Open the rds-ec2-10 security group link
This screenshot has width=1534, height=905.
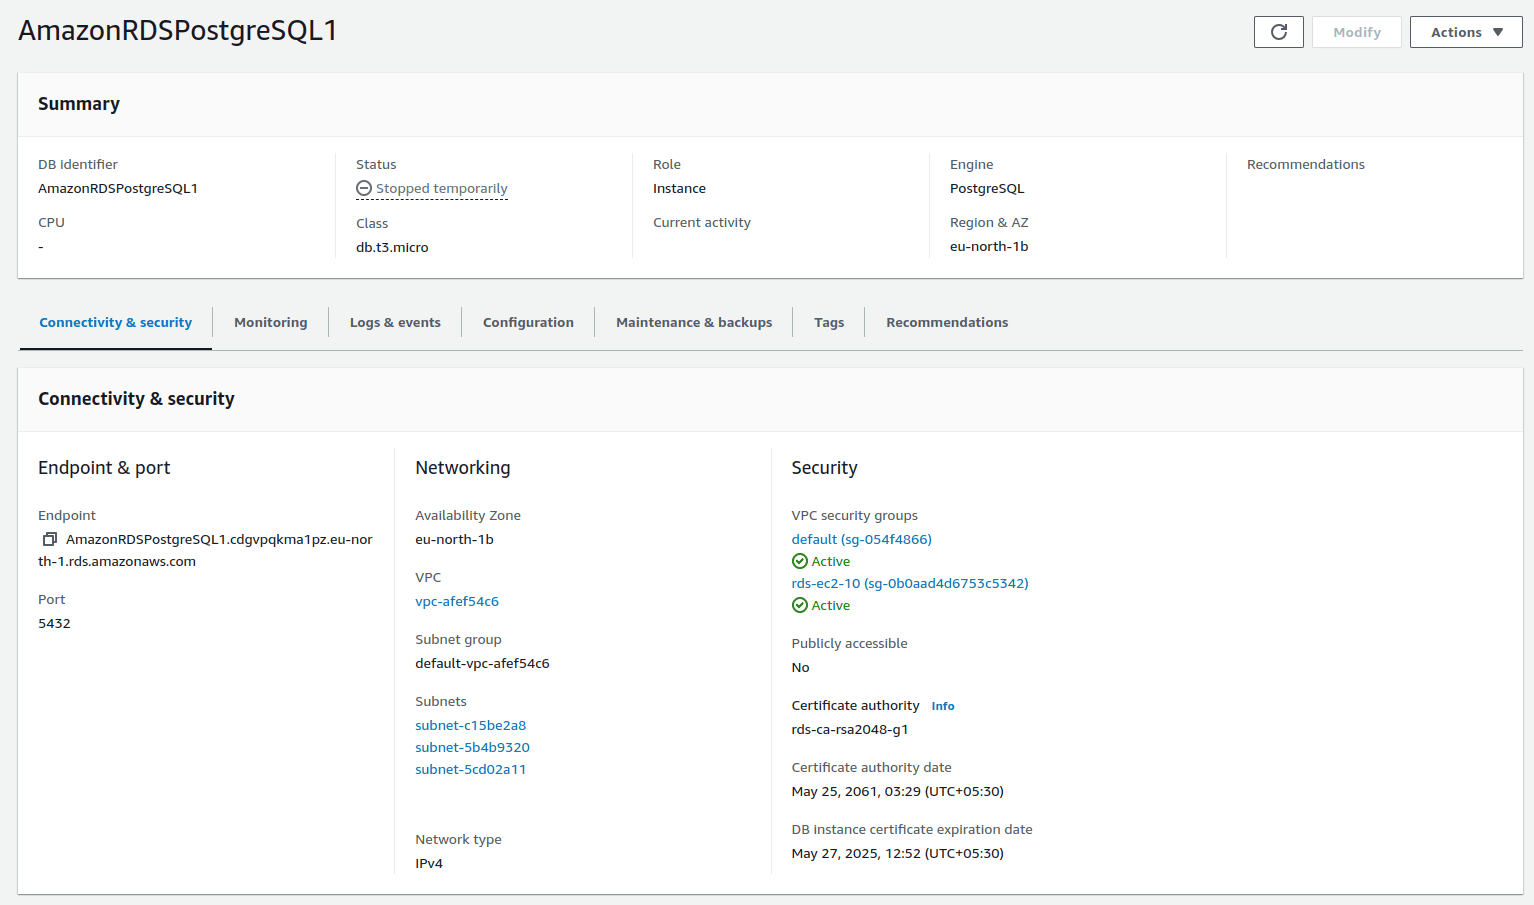pyautogui.click(x=909, y=583)
